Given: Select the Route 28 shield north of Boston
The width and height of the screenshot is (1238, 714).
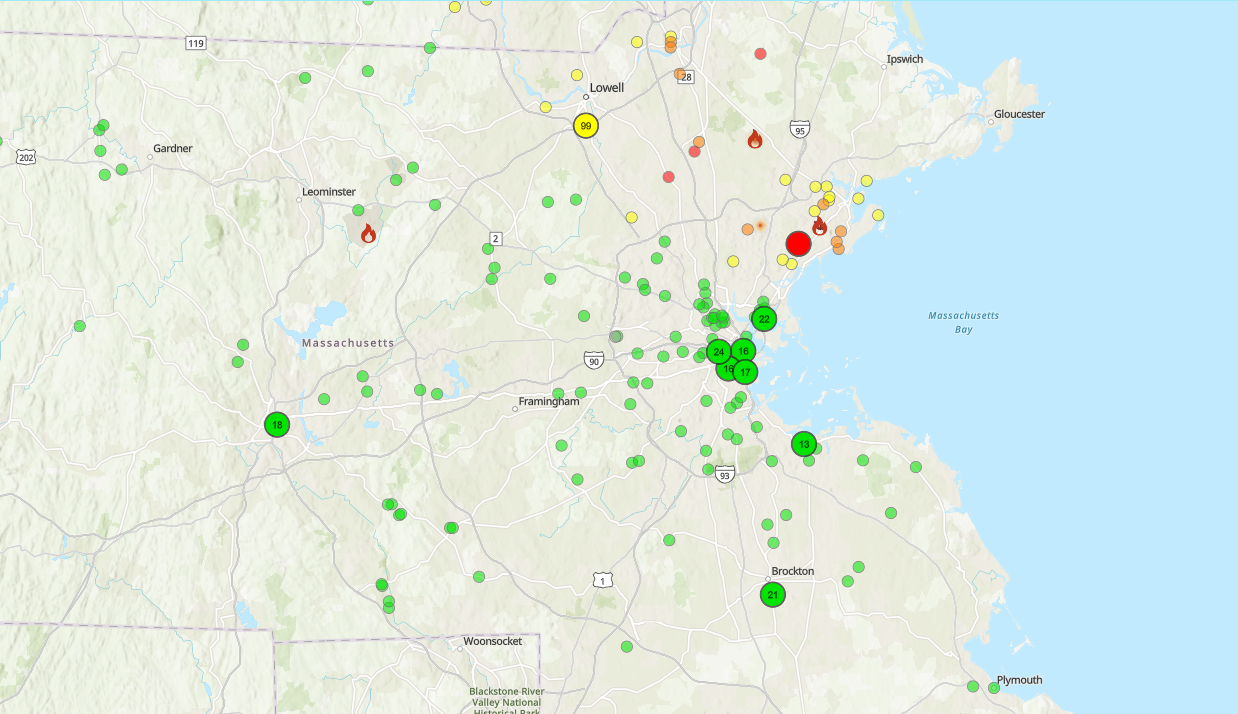Looking at the screenshot, I should tap(686, 75).
